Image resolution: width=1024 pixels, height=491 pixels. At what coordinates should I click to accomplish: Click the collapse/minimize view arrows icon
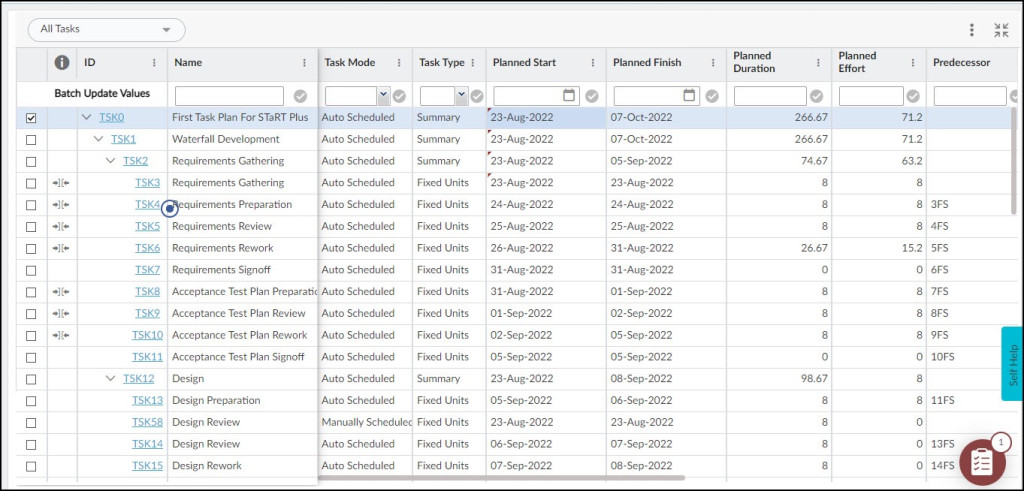point(1001,30)
